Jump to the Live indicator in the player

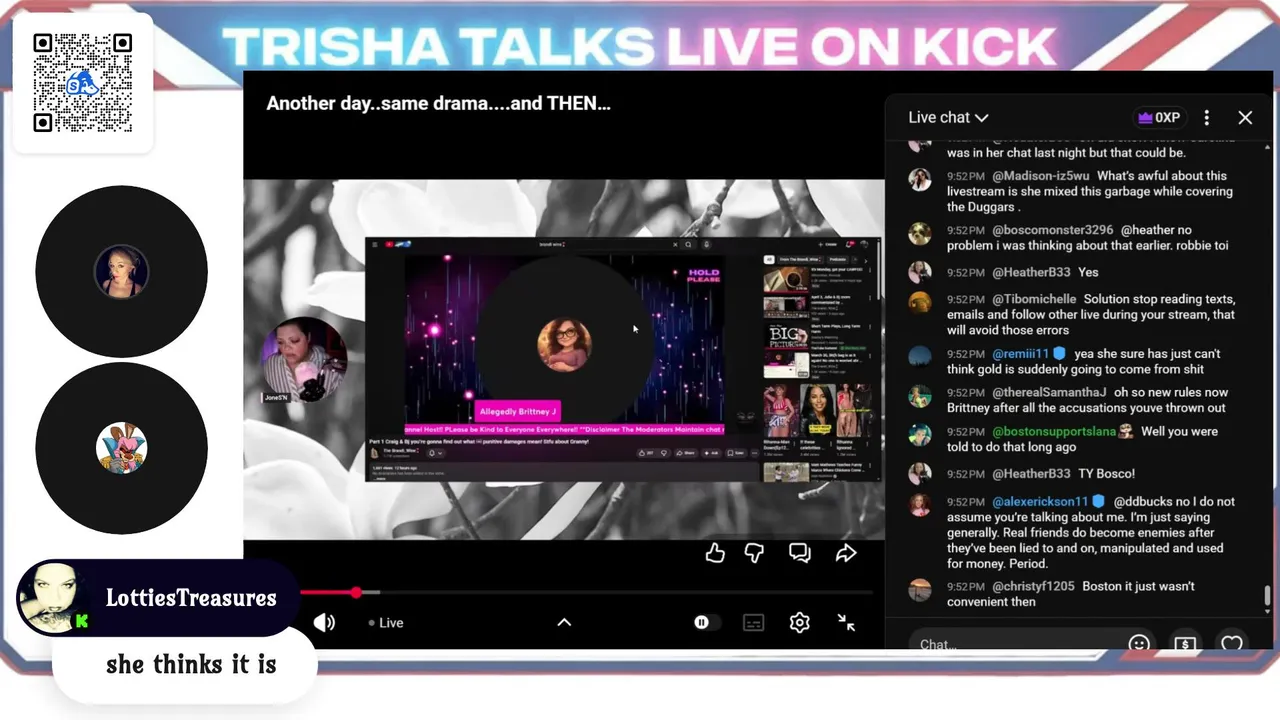click(386, 622)
